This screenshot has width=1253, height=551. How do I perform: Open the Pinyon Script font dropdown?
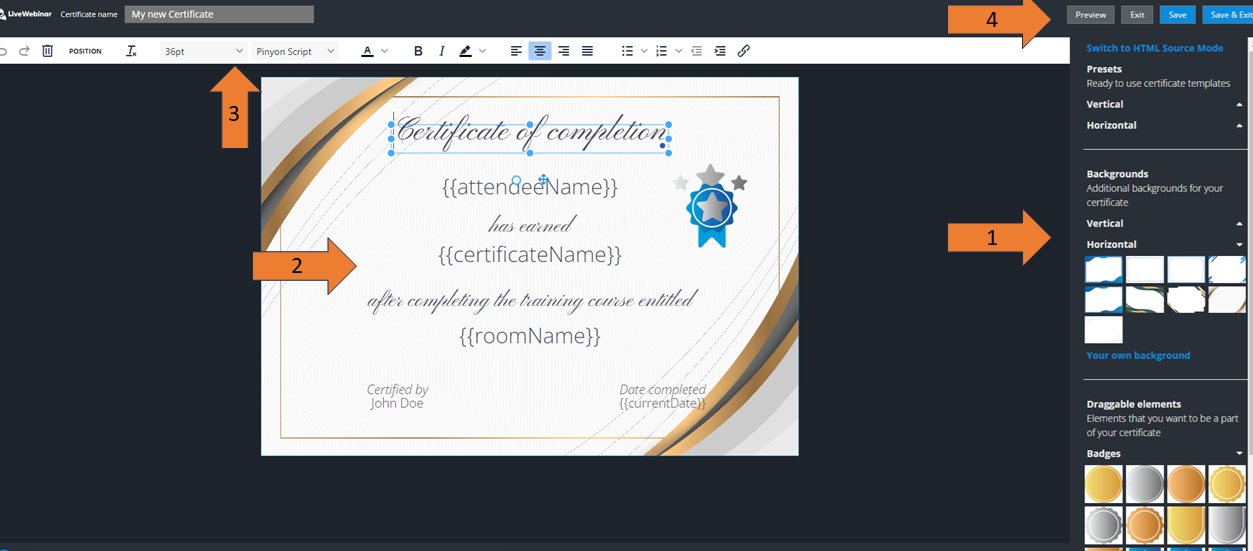(295, 51)
